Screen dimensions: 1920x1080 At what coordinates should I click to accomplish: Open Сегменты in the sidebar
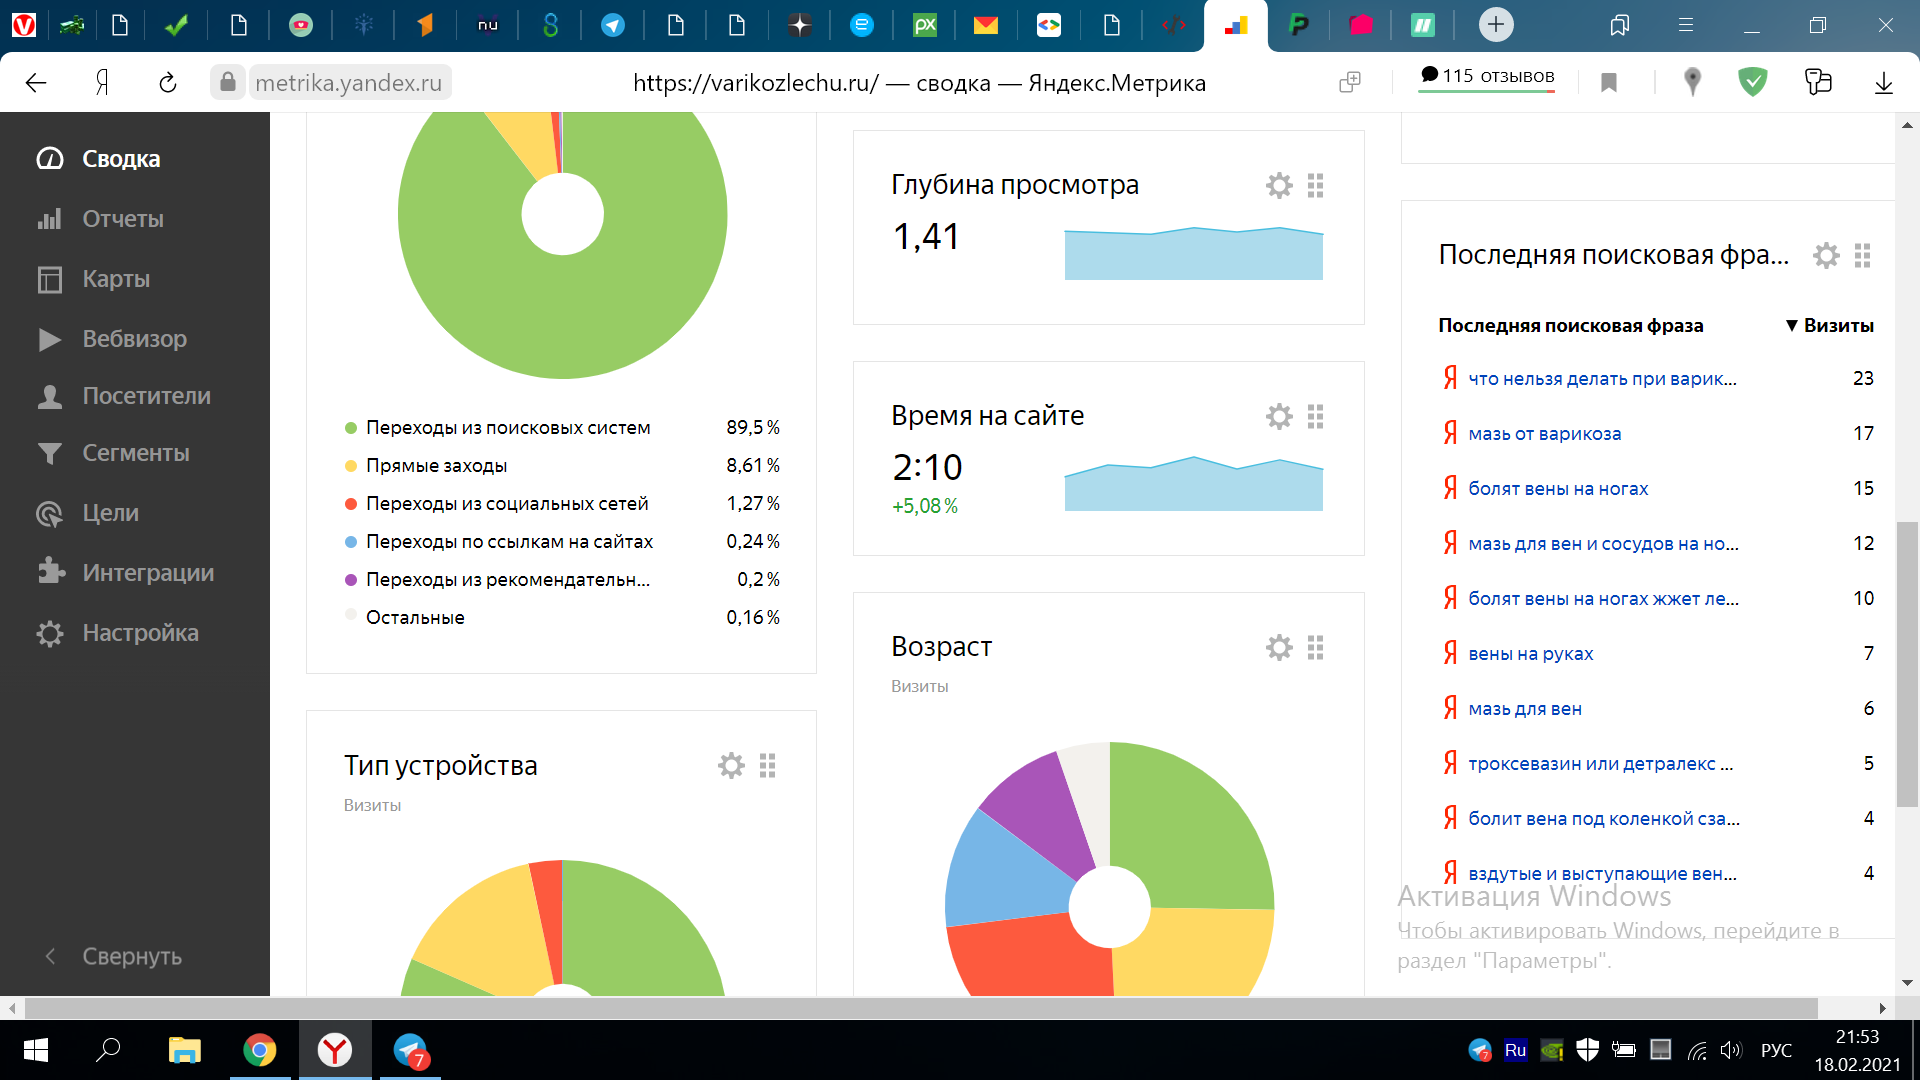(x=135, y=453)
